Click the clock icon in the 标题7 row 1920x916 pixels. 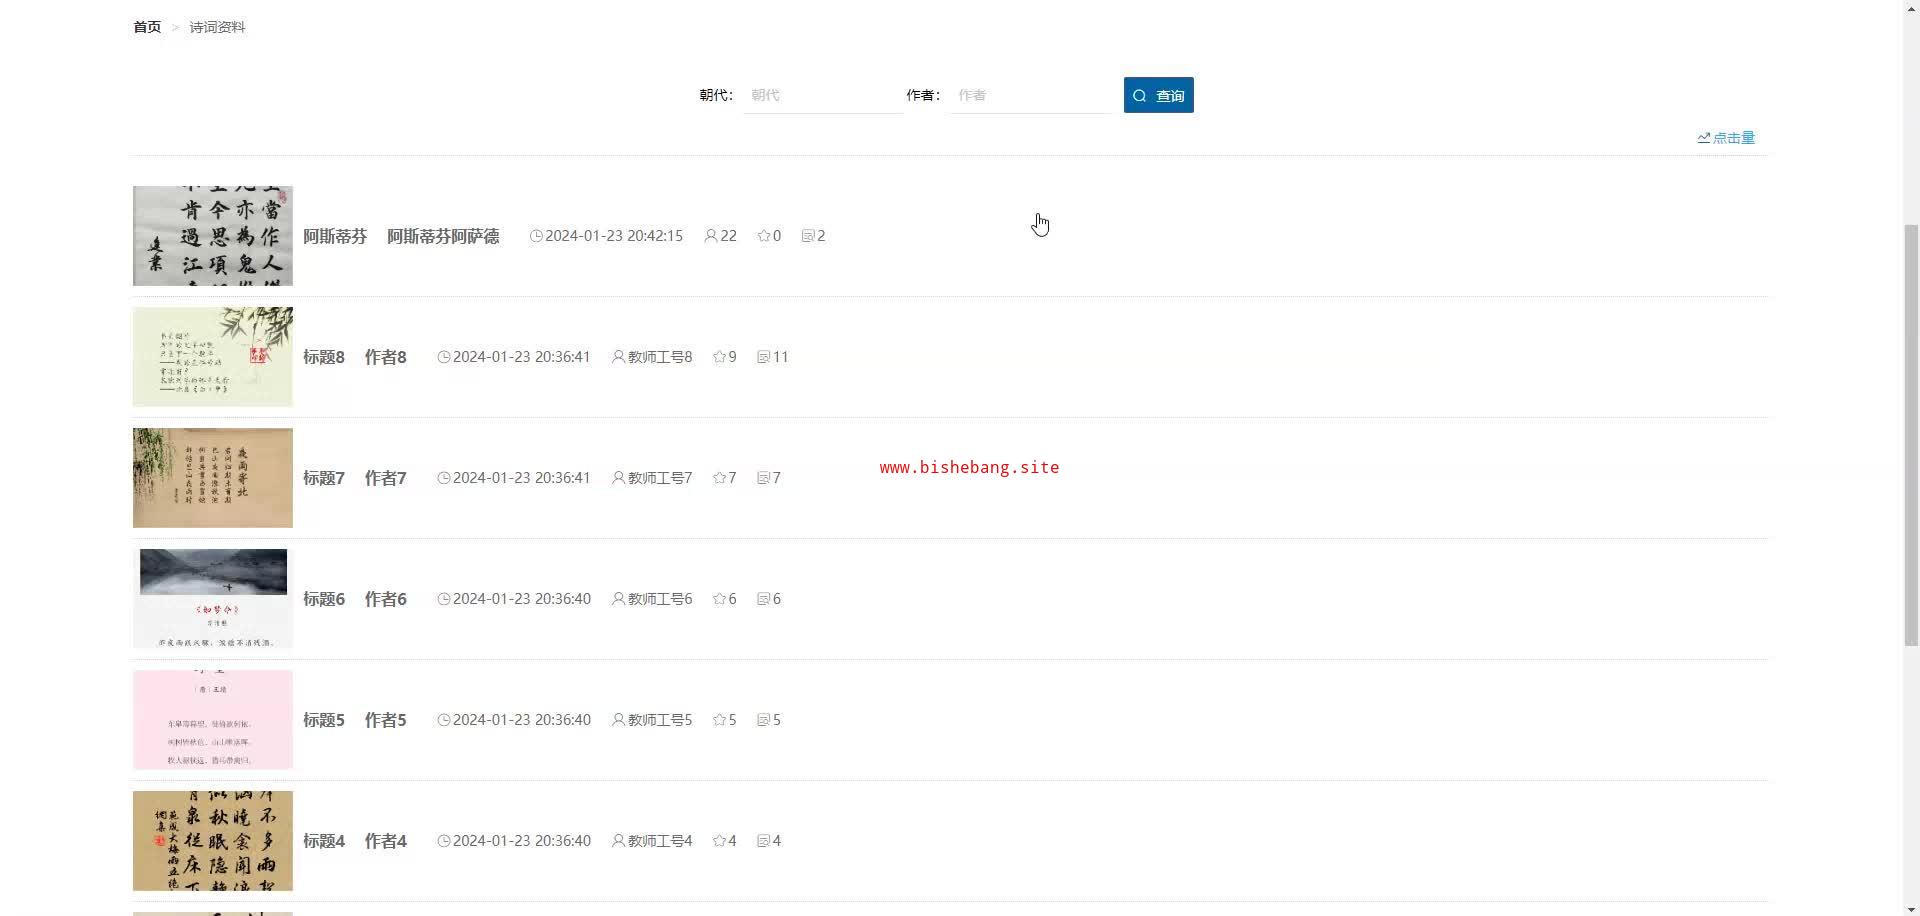(444, 478)
